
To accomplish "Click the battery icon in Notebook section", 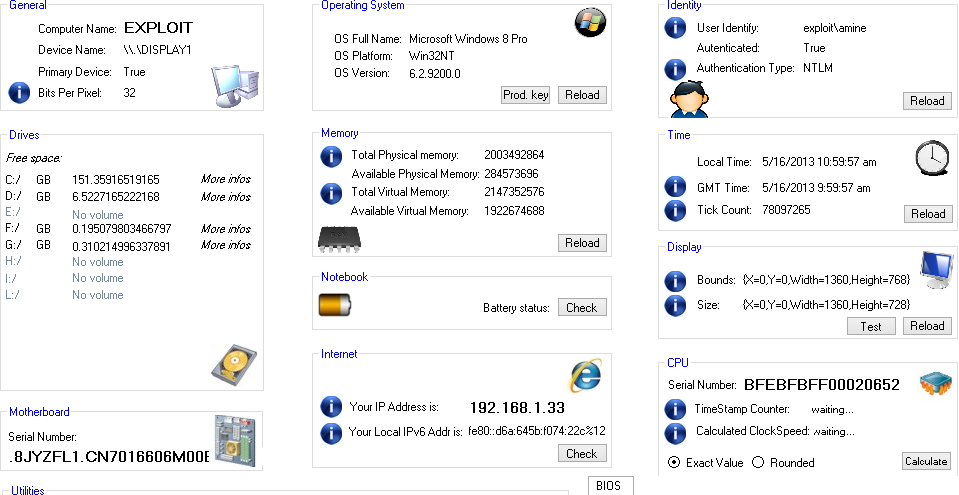I will 335,306.
